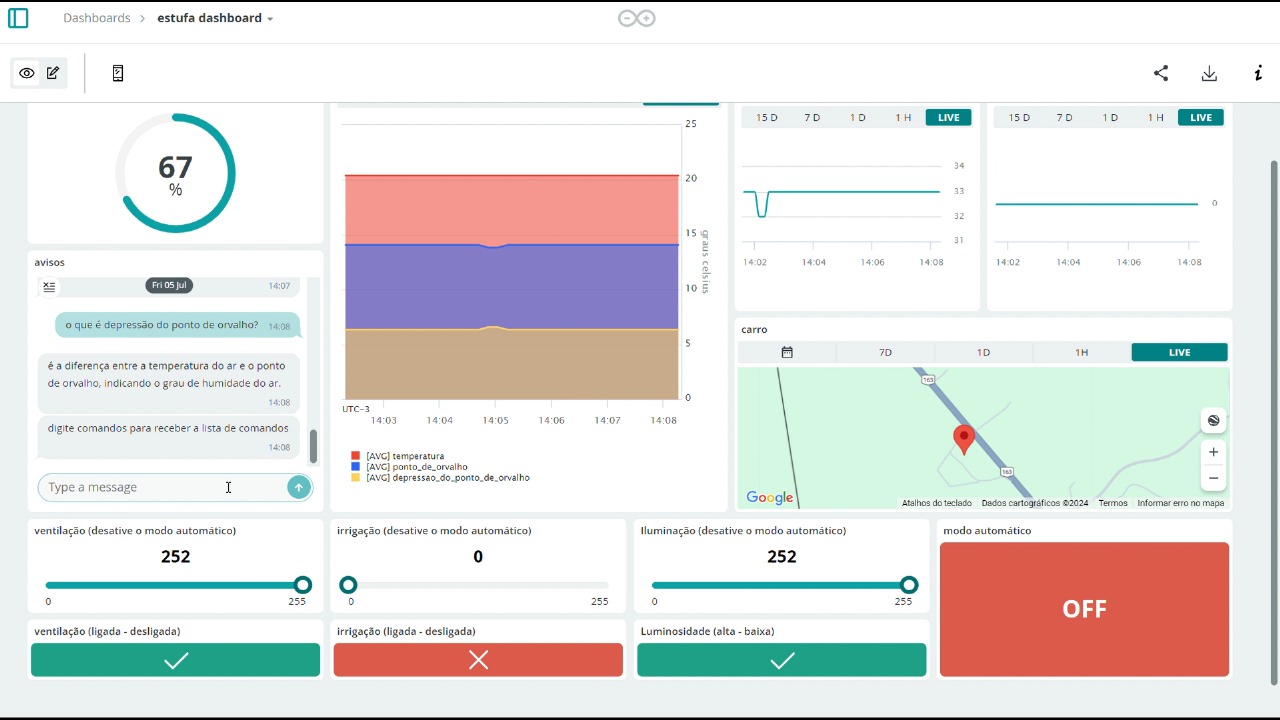Click the Arduino infinity logo
This screenshot has height=720, width=1280.
click(637, 18)
